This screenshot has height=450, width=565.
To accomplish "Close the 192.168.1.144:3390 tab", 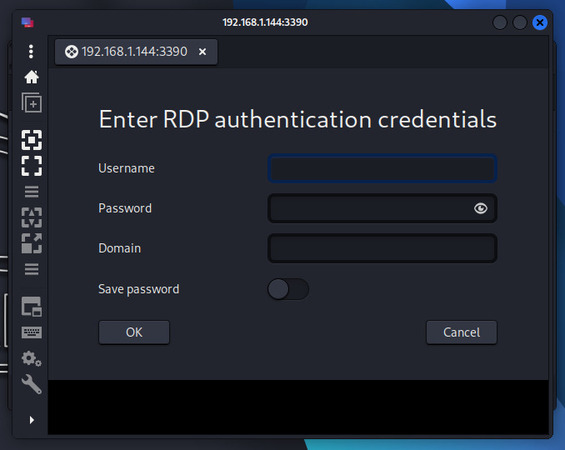I will click(x=203, y=52).
